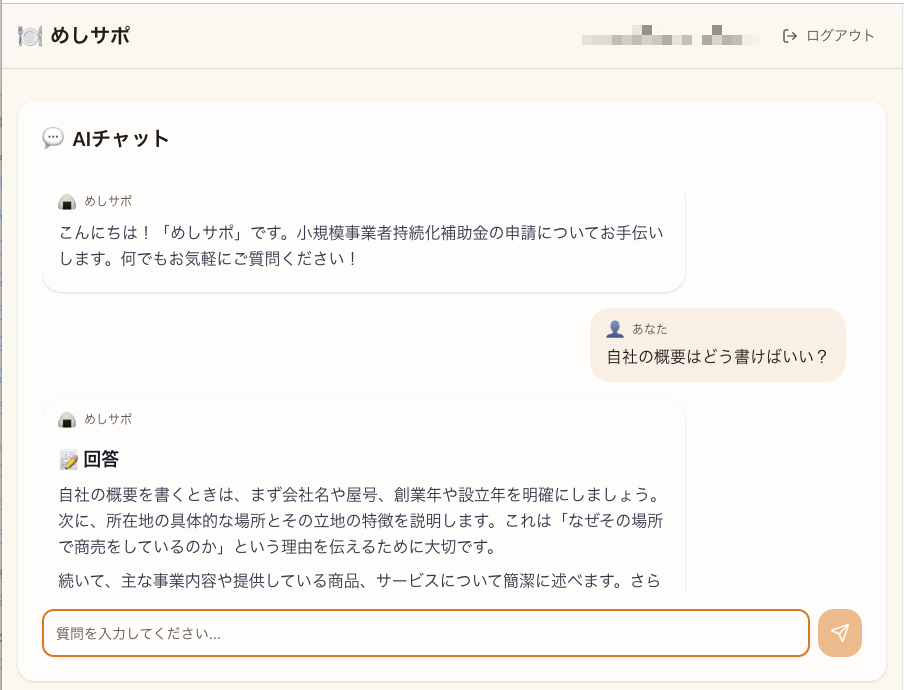Screen dimensions: 904x690
Task: Click the user avatar icon beside あなた
Action: 615,329
